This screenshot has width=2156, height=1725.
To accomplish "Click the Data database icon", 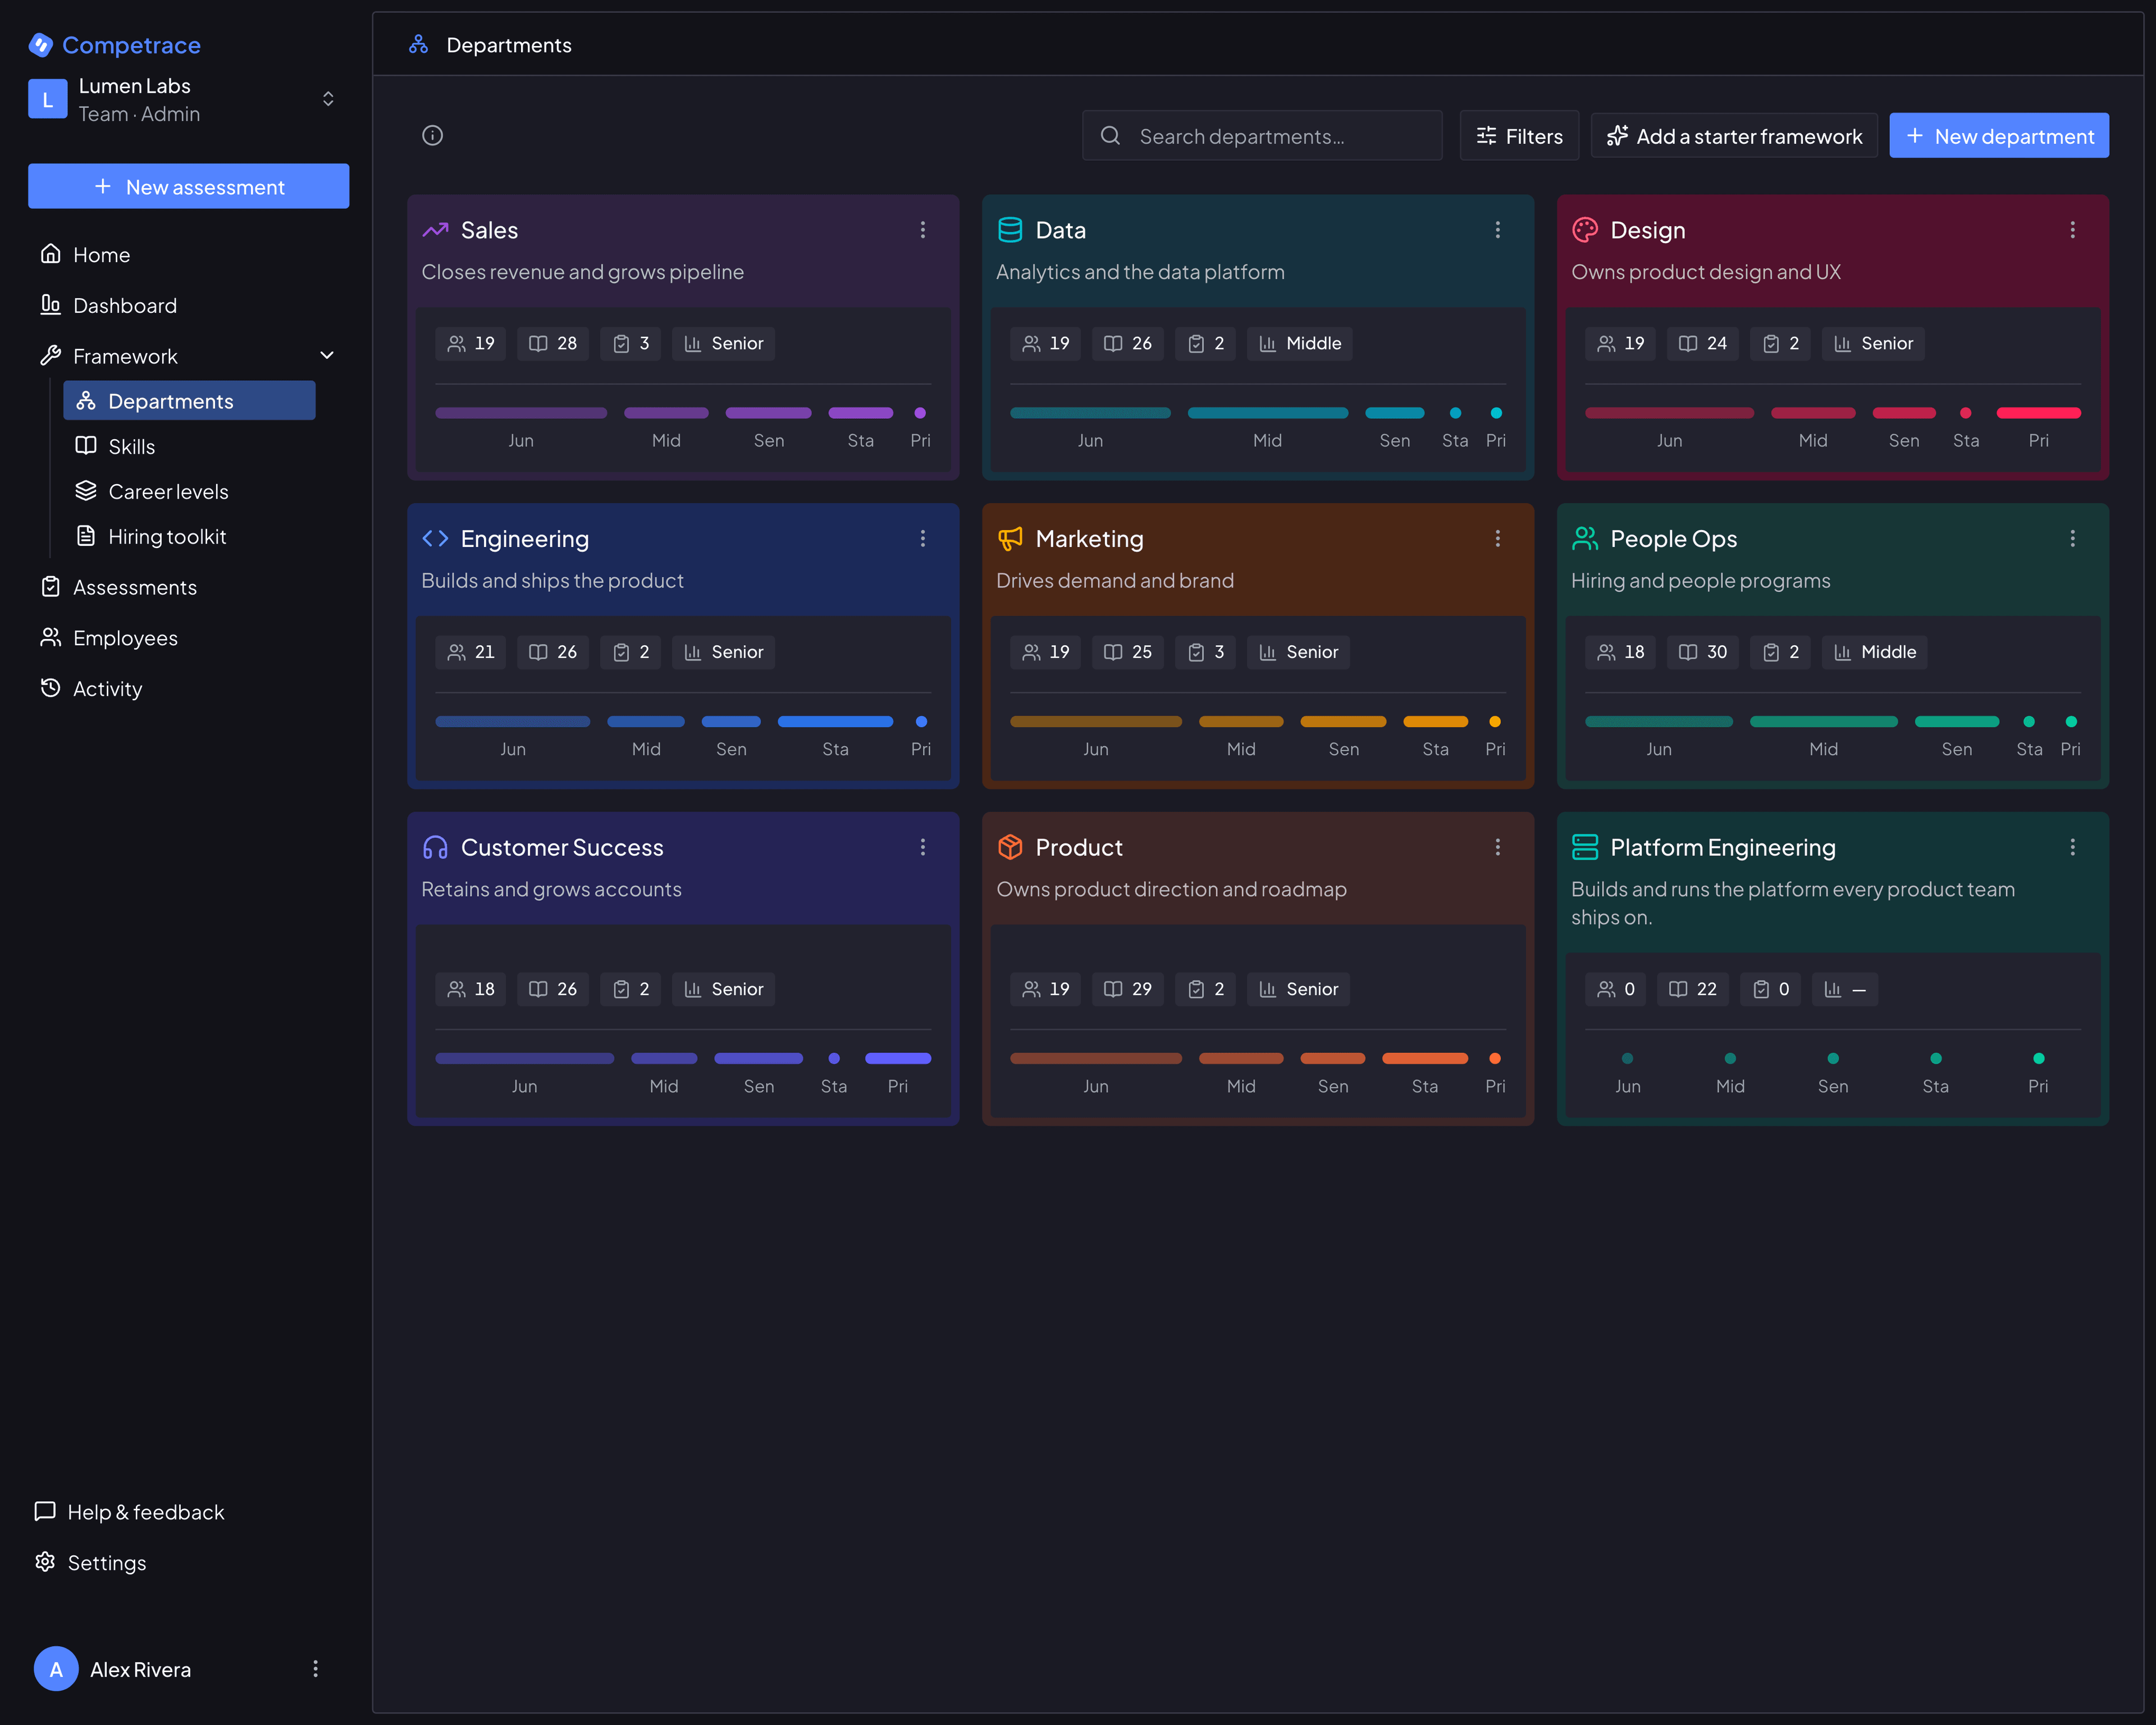I will (x=1010, y=230).
